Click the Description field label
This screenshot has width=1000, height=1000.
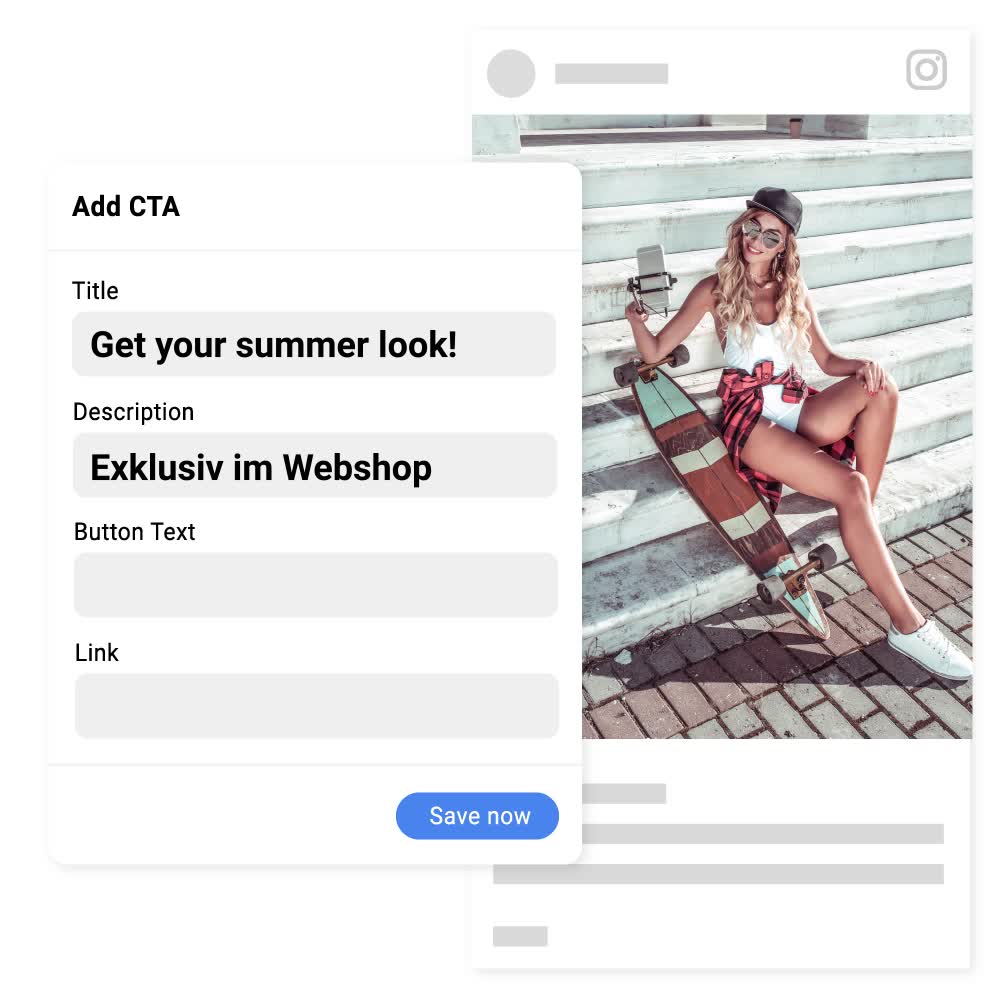(x=133, y=412)
